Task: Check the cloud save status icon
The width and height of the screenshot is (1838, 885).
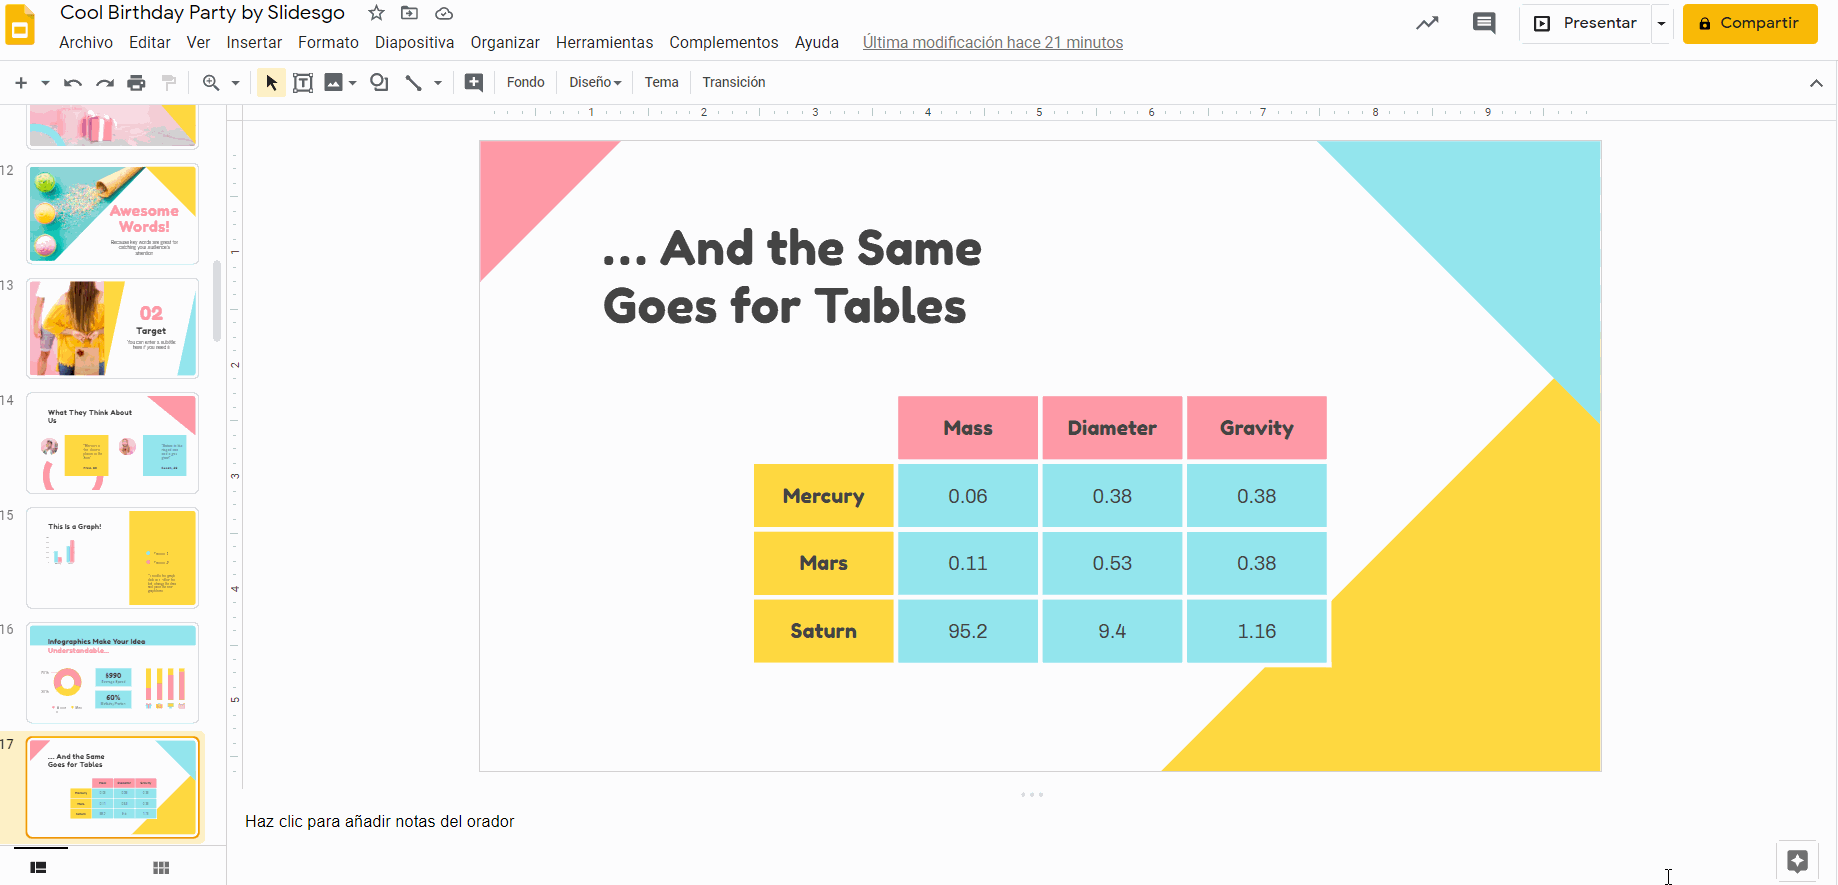Action: (444, 13)
